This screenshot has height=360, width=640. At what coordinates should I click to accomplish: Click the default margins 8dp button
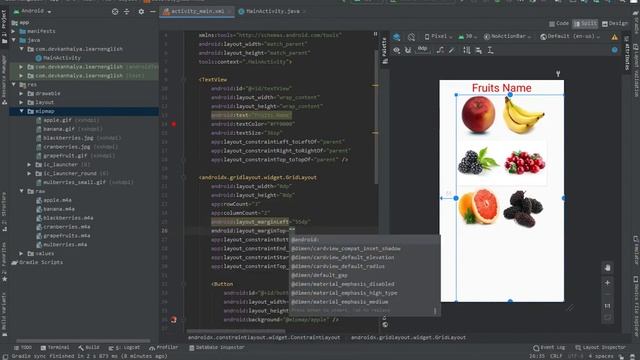tap(422, 49)
